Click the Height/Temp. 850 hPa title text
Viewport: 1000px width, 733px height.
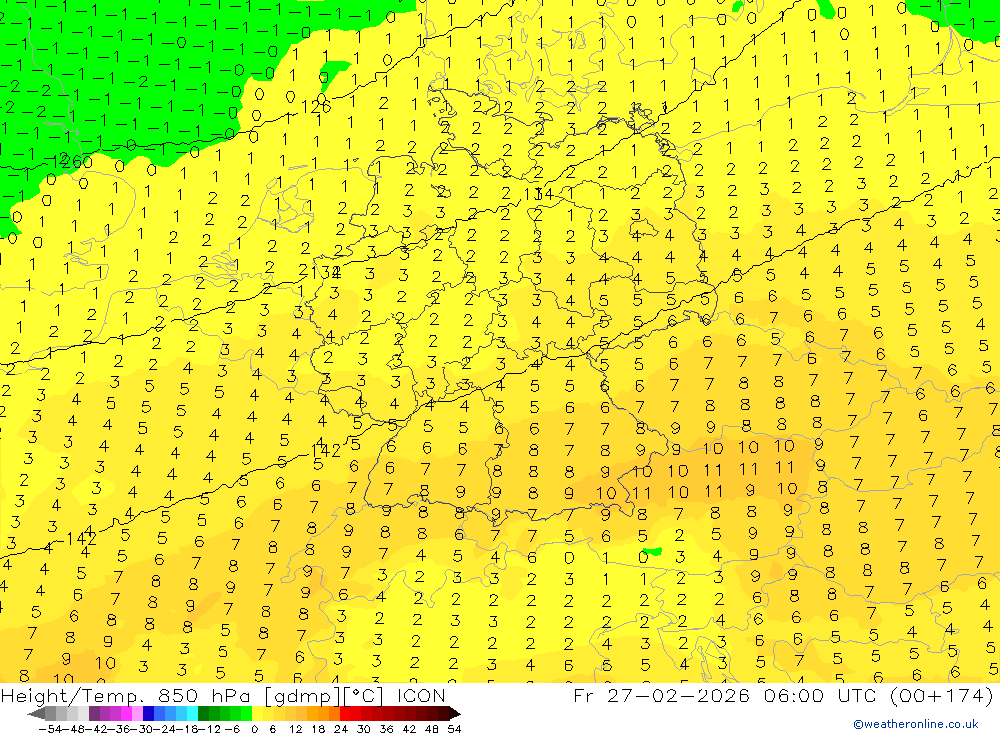coord(126,695)
